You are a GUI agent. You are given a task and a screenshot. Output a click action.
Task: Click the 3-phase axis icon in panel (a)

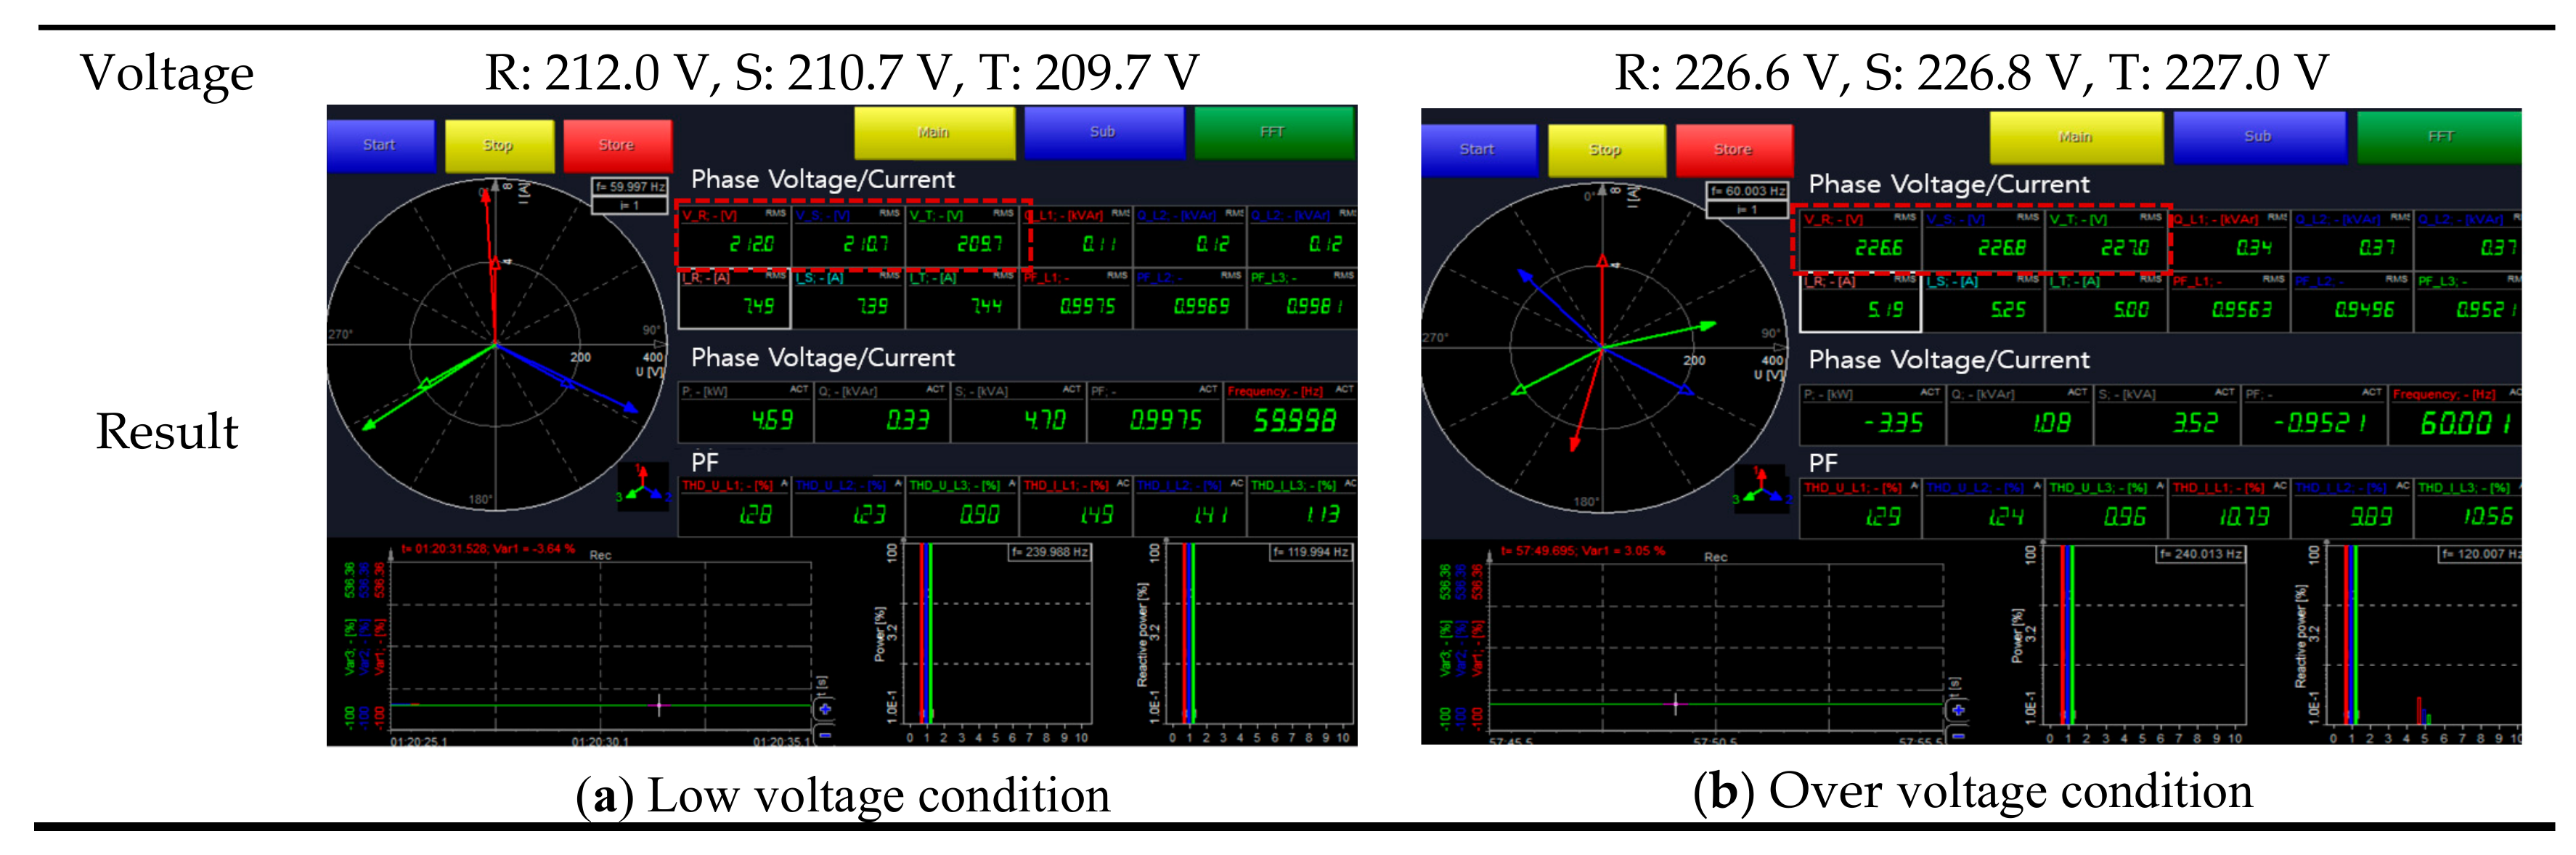(x=643, y=487)
